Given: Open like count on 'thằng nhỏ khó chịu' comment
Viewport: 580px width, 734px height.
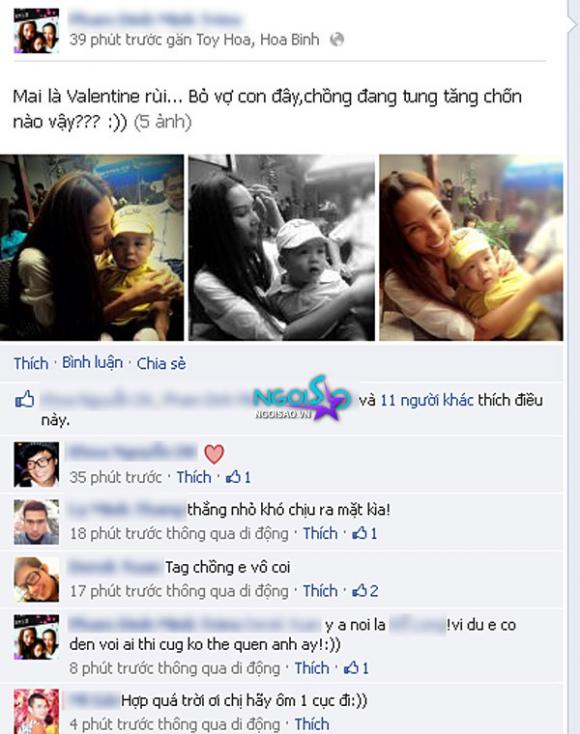Looking at the screenshot, I should click(x=364, y=533).
